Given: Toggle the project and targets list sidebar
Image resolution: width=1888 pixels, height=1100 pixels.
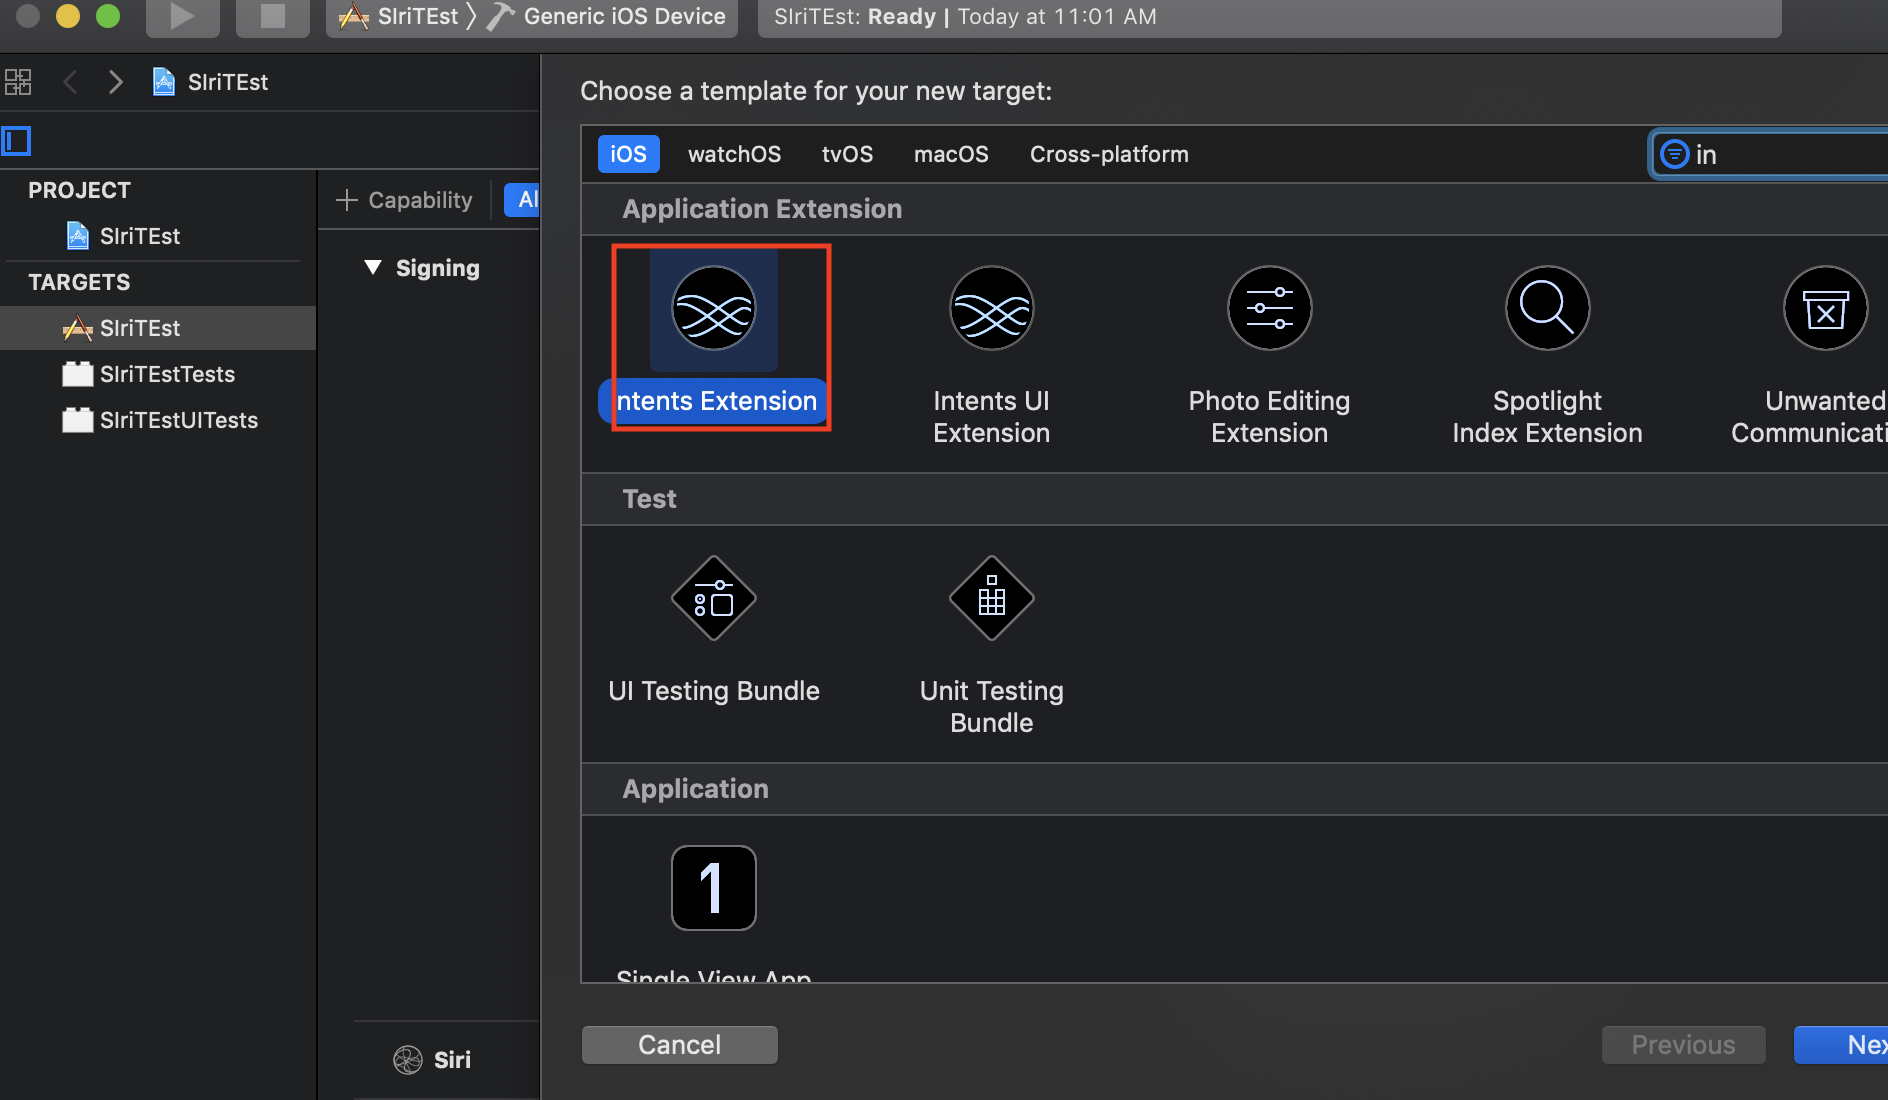Looking at the screenshot, I should 16,141.
